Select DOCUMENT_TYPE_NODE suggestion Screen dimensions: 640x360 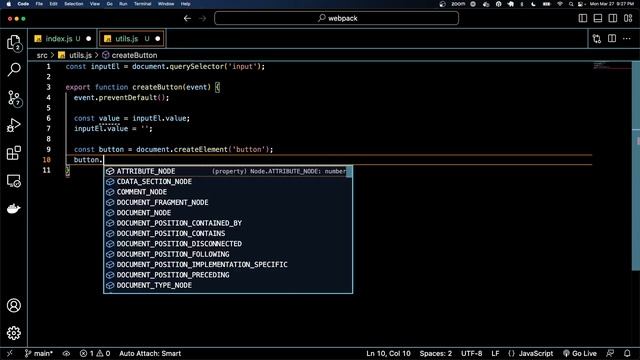coord(228,285)
